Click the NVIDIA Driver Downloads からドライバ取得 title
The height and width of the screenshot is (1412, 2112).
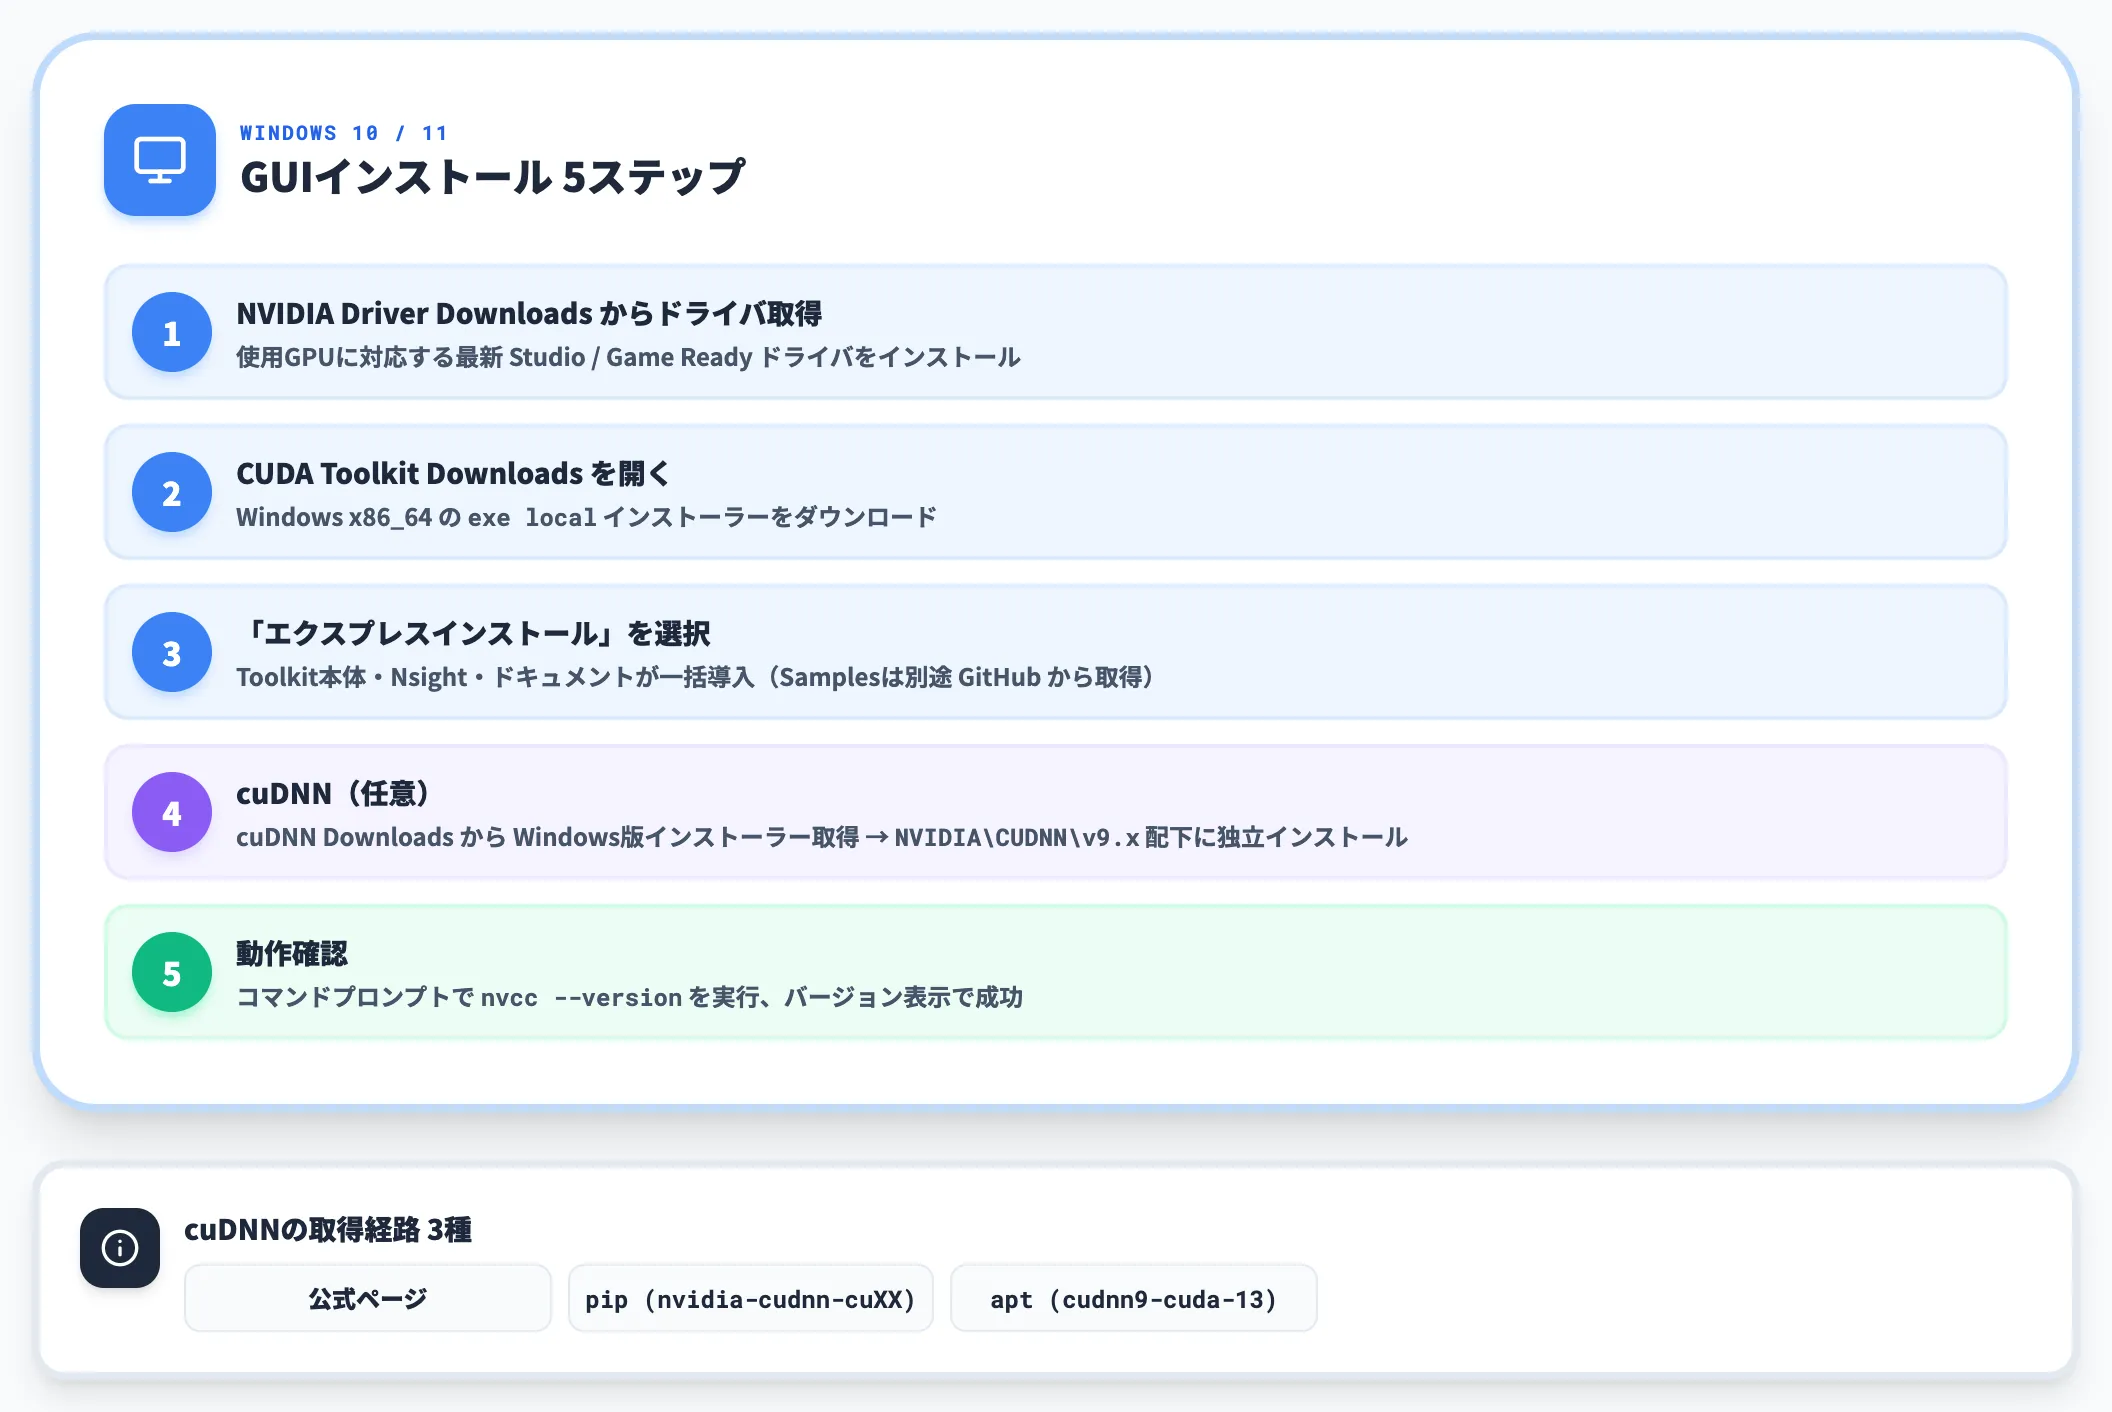[x=529, y=313]
